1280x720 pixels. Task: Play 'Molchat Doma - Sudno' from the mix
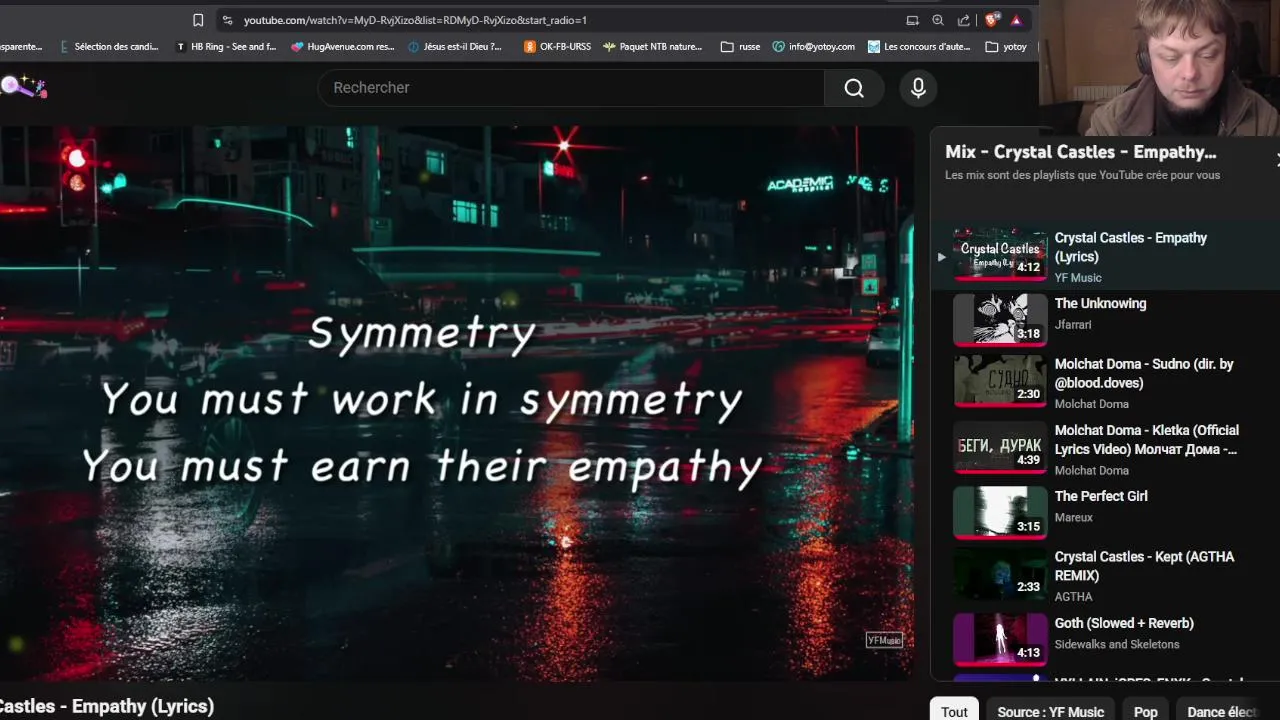(1144, 373)
